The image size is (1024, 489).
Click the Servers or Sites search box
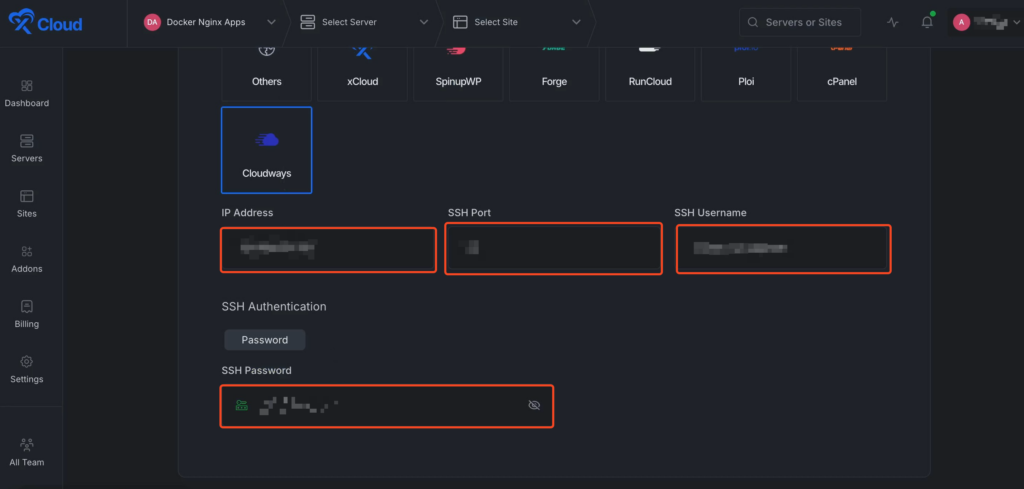point(805,22)
